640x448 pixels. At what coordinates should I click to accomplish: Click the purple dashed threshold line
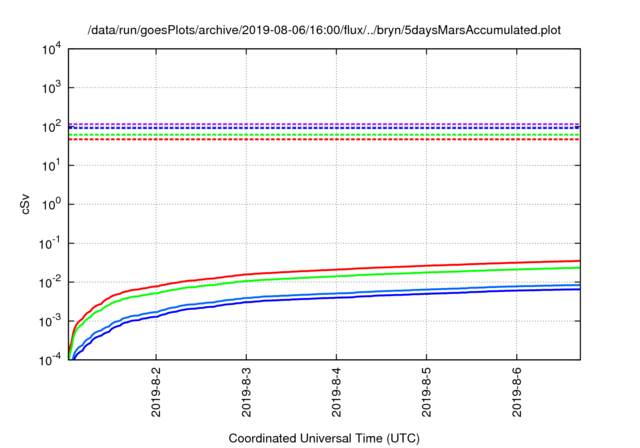pyautogui.click(x=324, y=124)
